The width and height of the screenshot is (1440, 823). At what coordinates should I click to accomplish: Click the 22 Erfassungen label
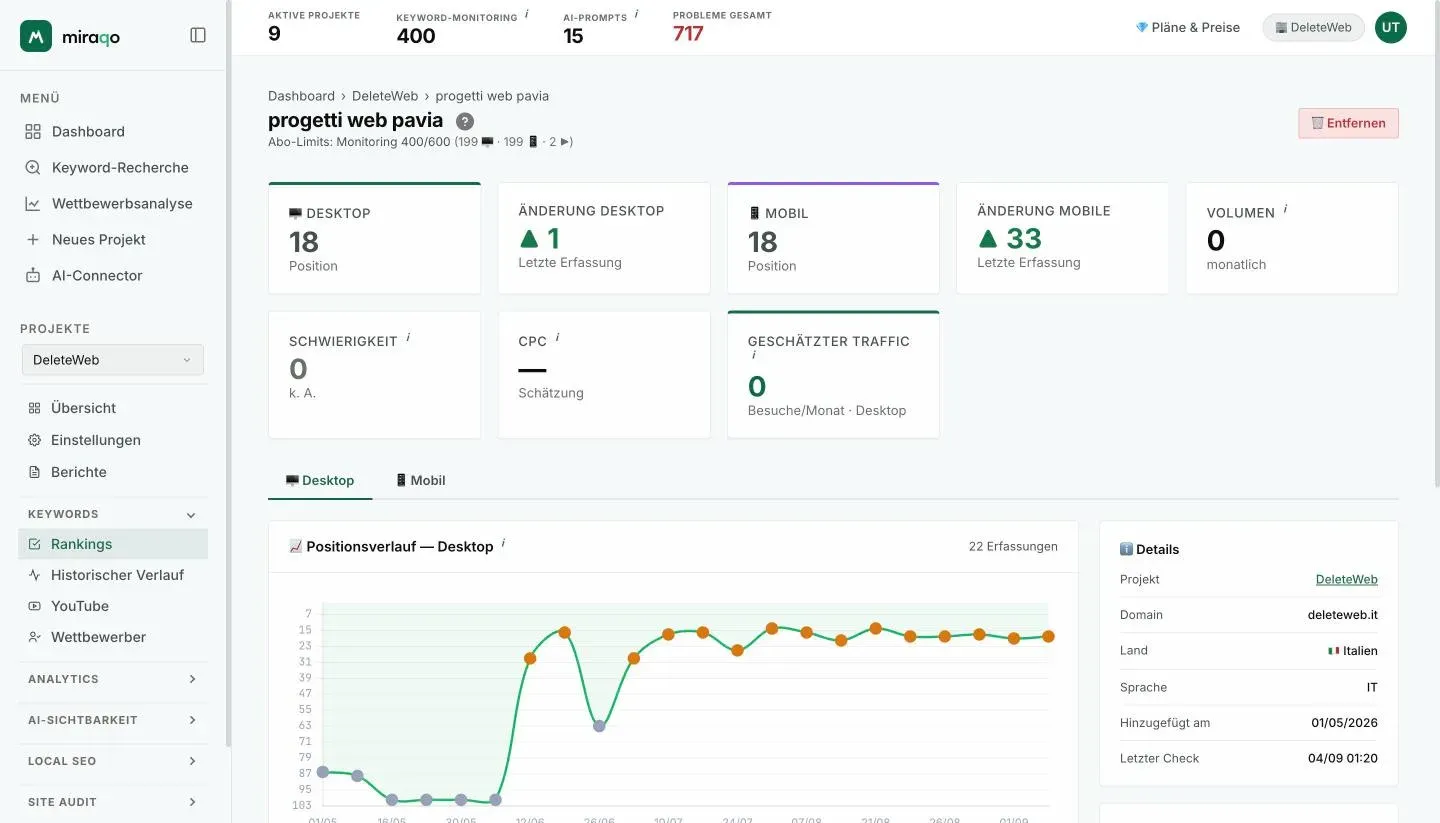click(x=1013, y=547)
